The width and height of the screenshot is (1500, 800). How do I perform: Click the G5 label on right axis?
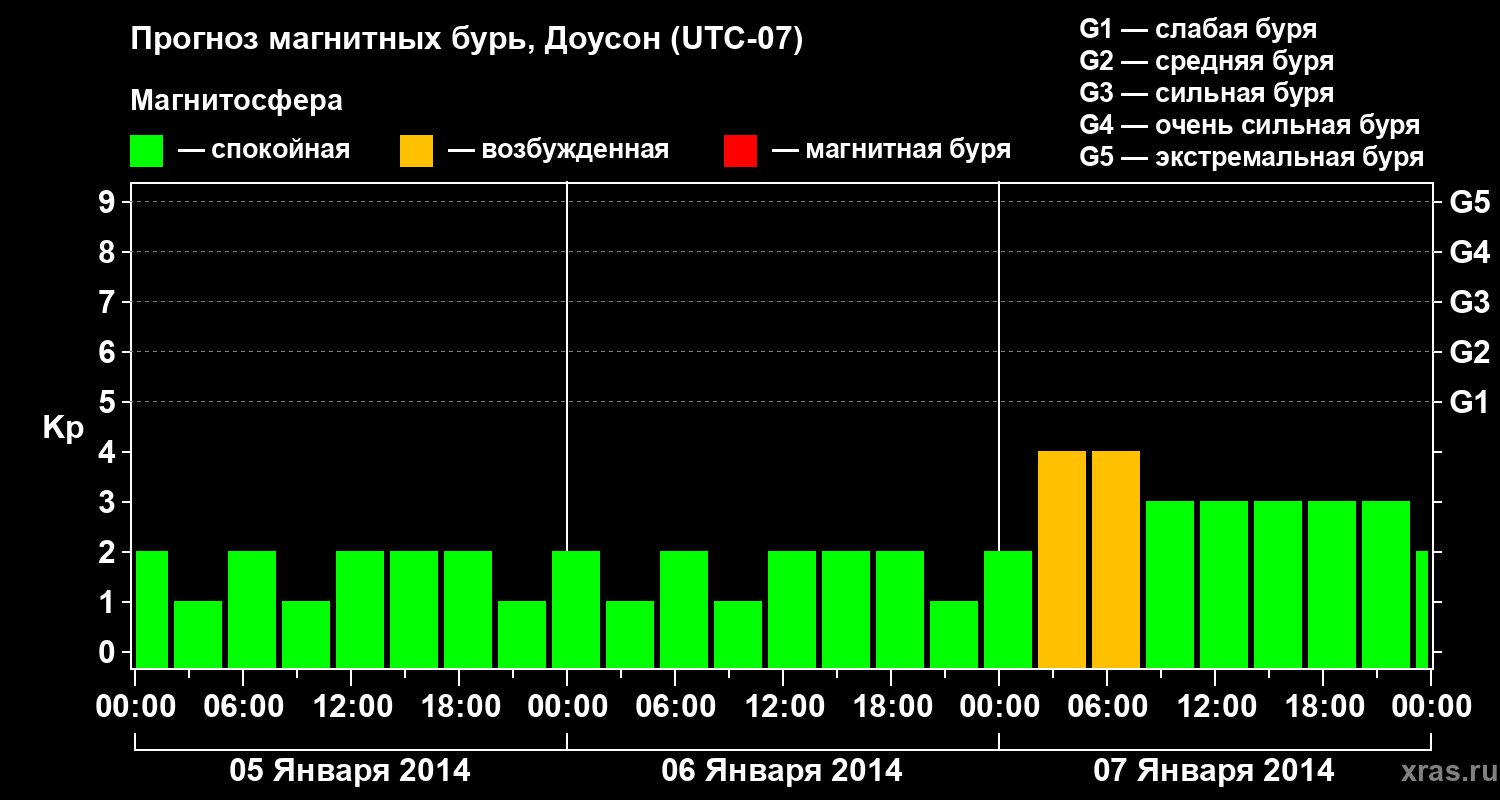(x=1469, y=203)
